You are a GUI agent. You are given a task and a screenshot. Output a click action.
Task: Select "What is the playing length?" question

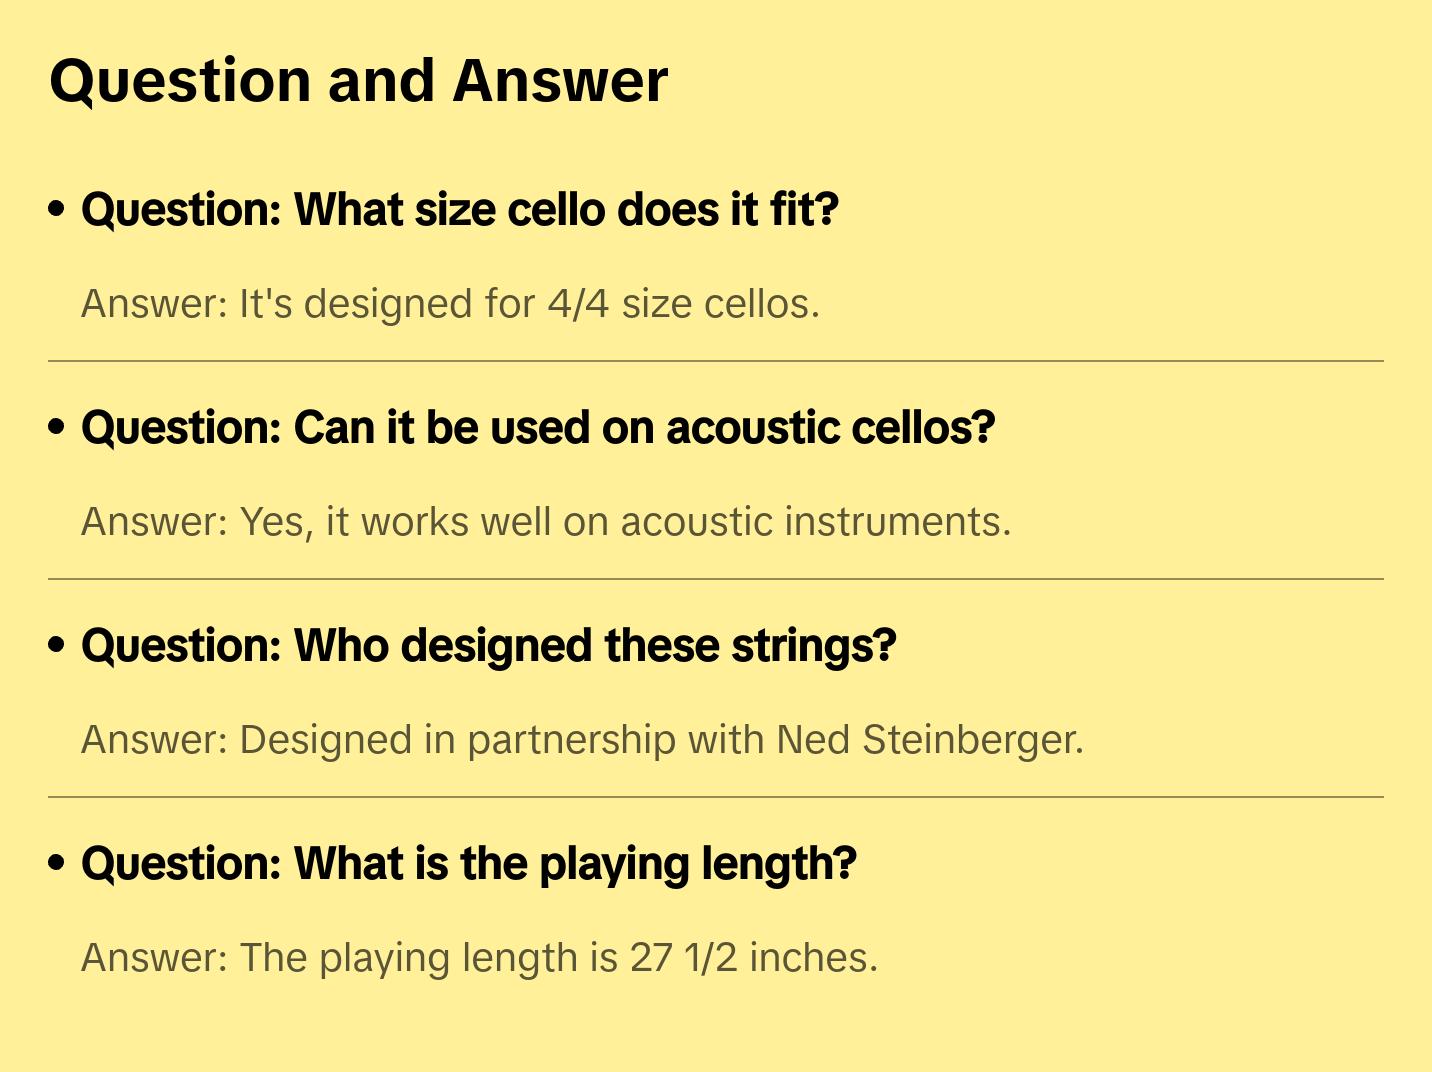469,864
